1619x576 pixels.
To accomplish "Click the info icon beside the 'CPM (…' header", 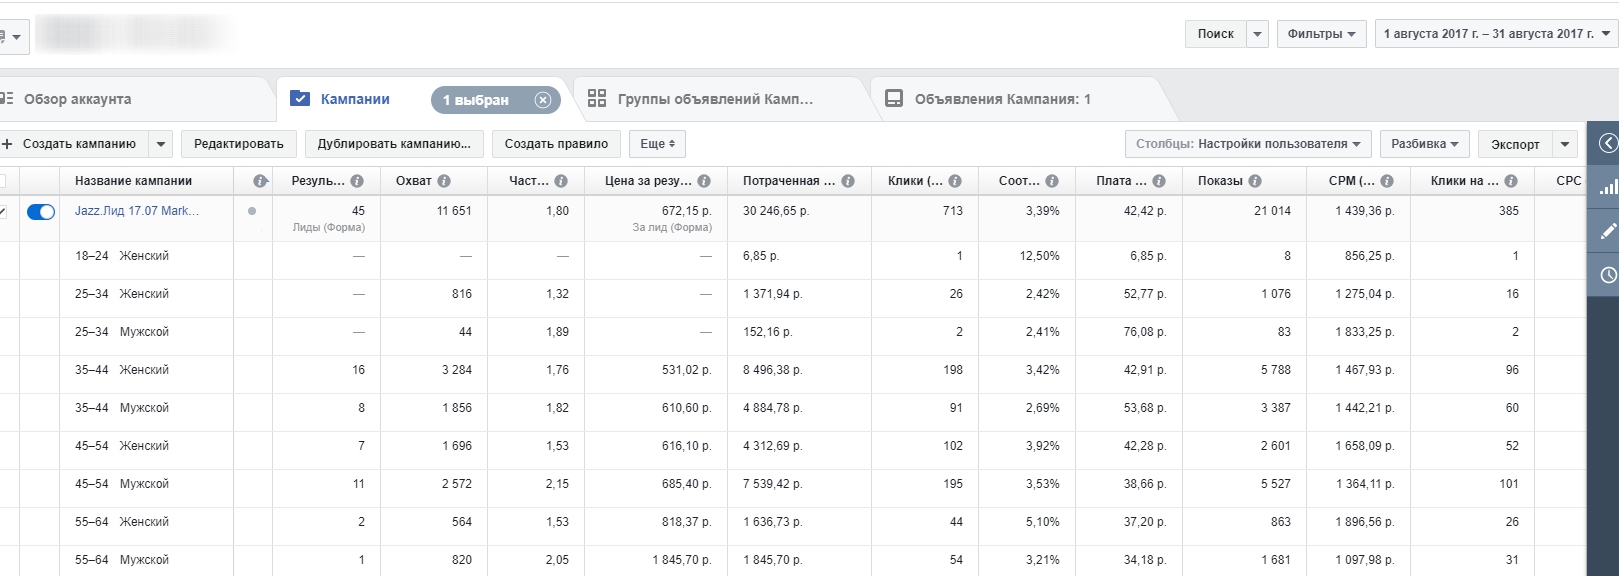I will click(1387, 181).
